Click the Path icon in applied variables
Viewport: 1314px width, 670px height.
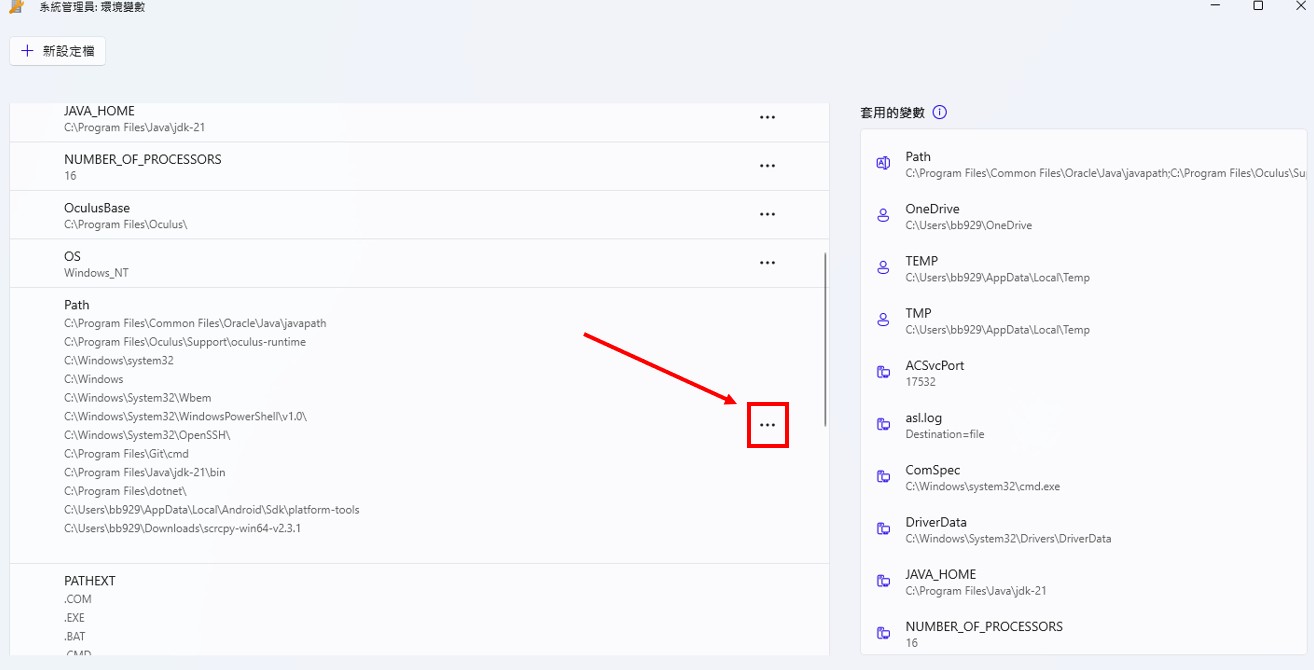click(x=883, y=164)
